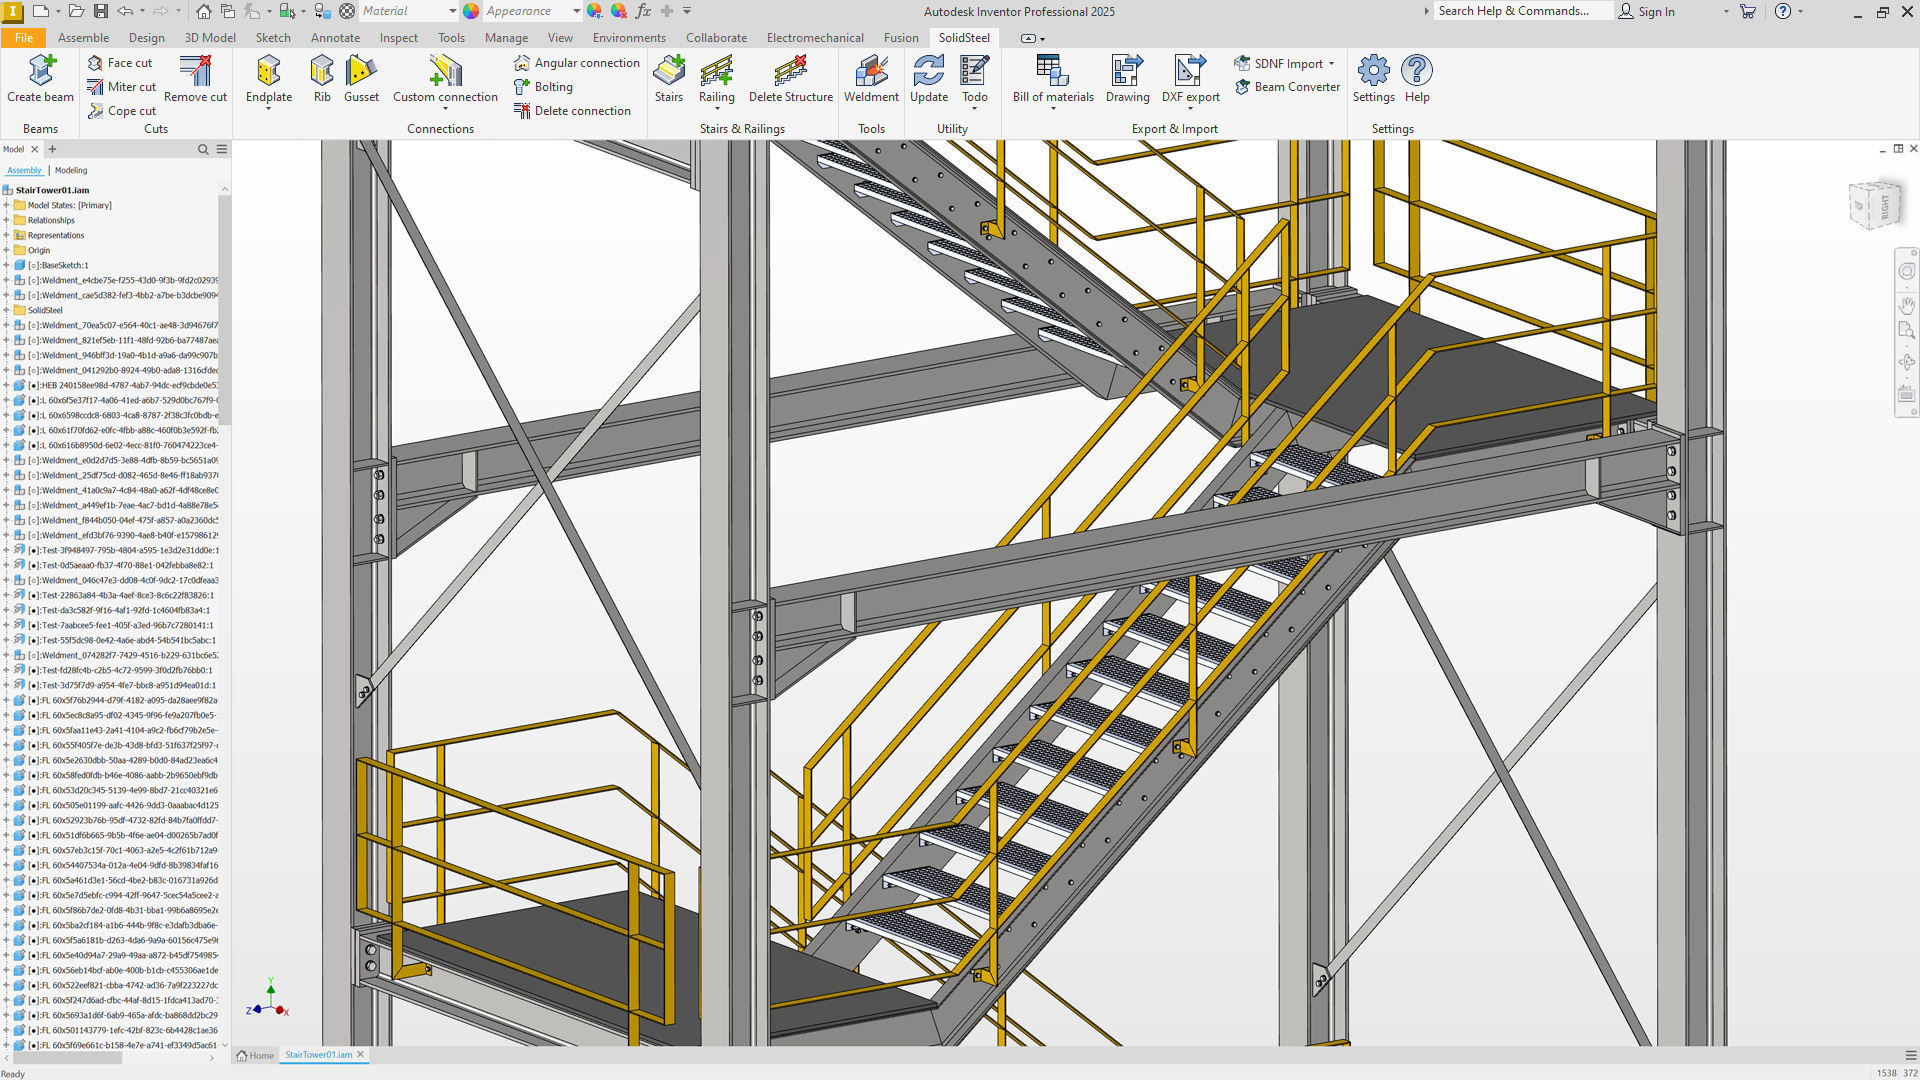The width and height of the screenshot is (1920, 1080).
Task: Click the Bill of materials icon
Action: (1052, 72)
